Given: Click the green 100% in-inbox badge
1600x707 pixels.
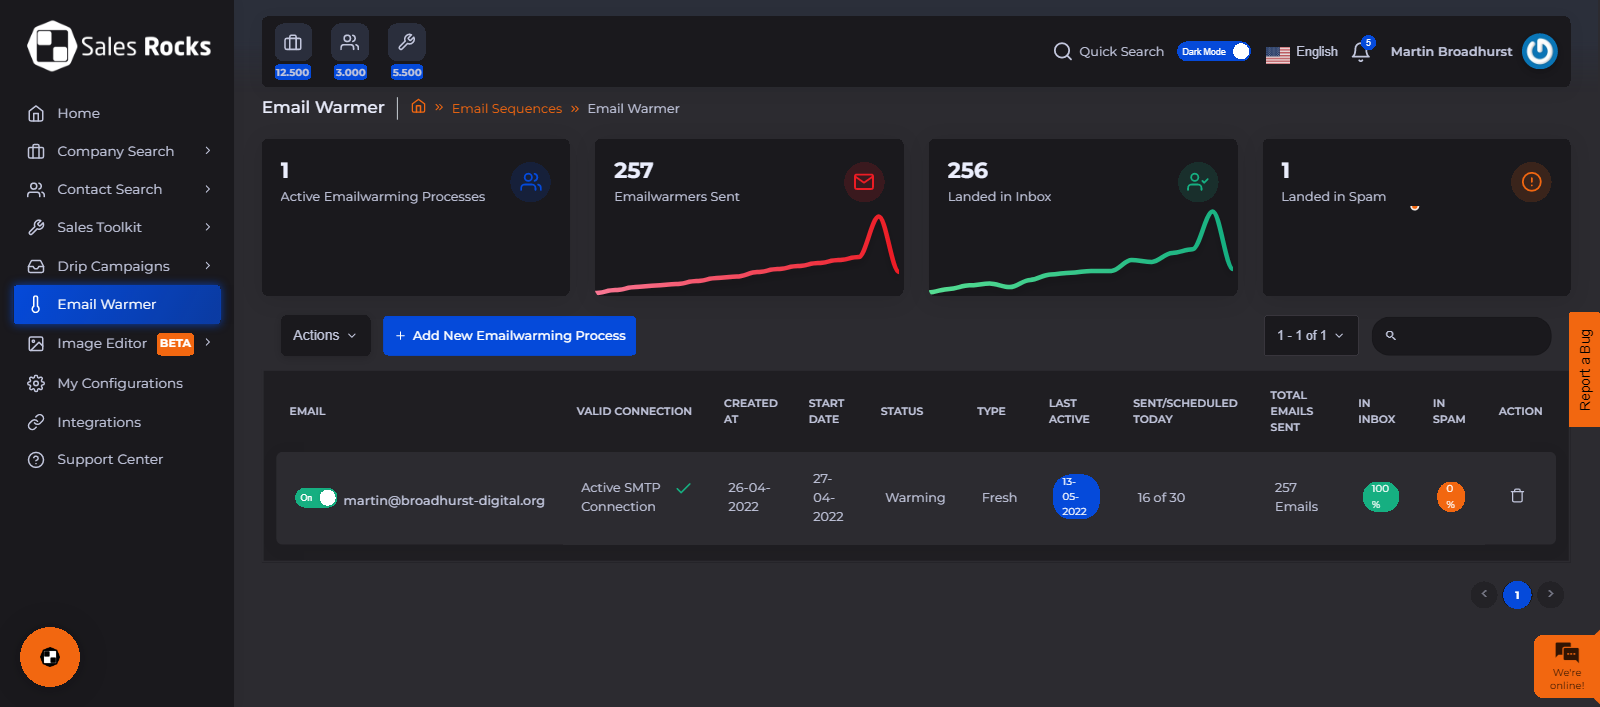Looking at the screenshot, I should (1381, 497).
